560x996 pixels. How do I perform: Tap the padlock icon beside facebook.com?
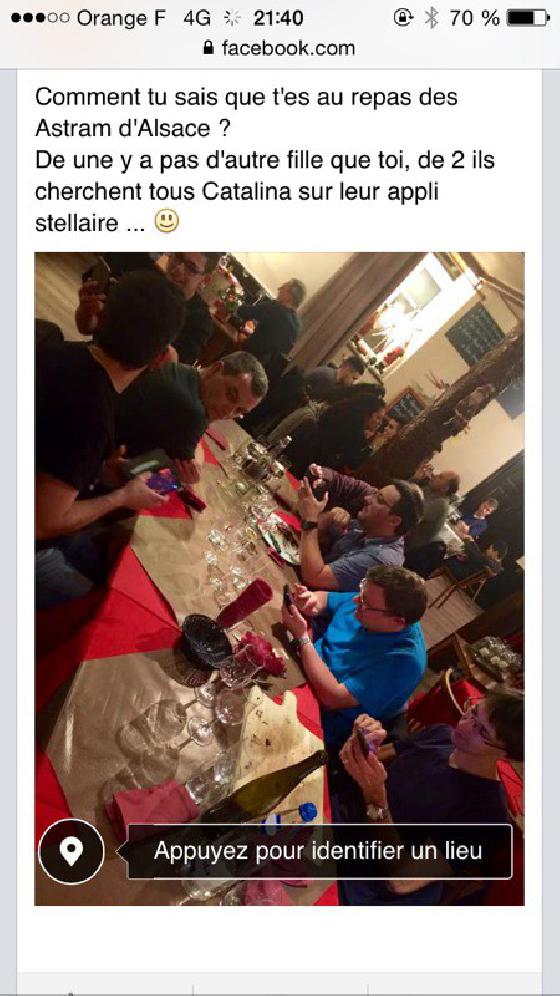coord(208,48)
